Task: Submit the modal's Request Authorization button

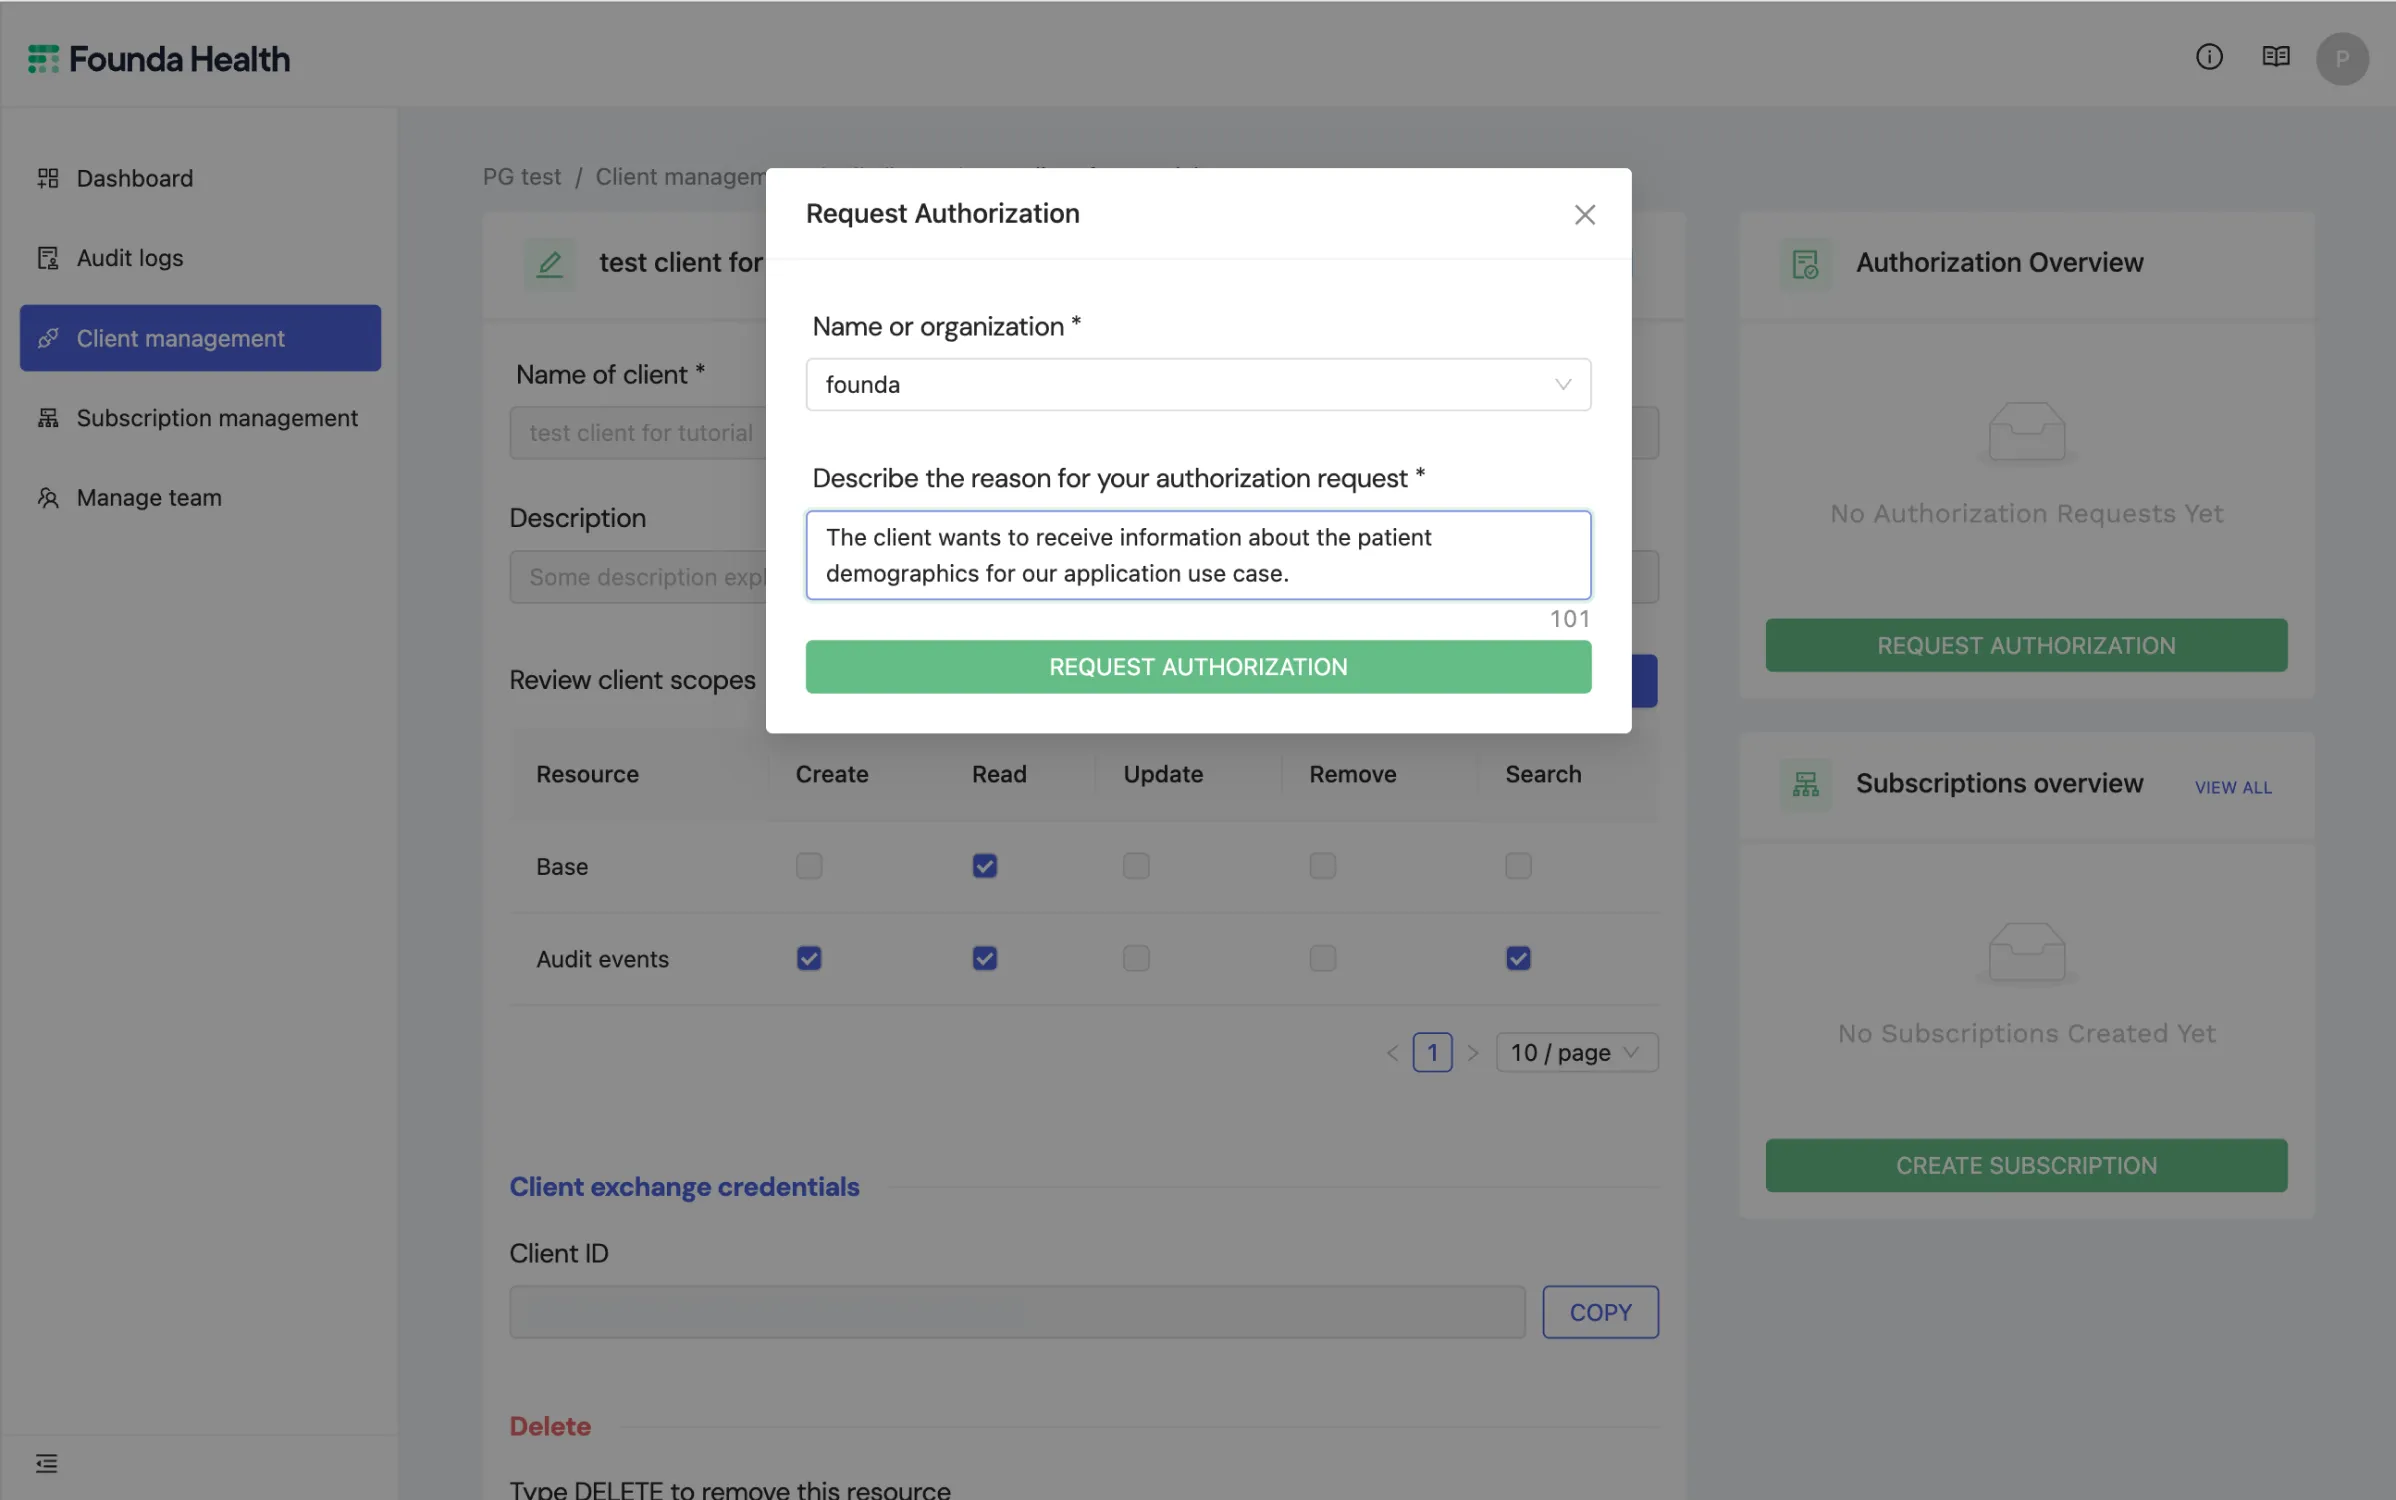Action: tap(1198, 667)
